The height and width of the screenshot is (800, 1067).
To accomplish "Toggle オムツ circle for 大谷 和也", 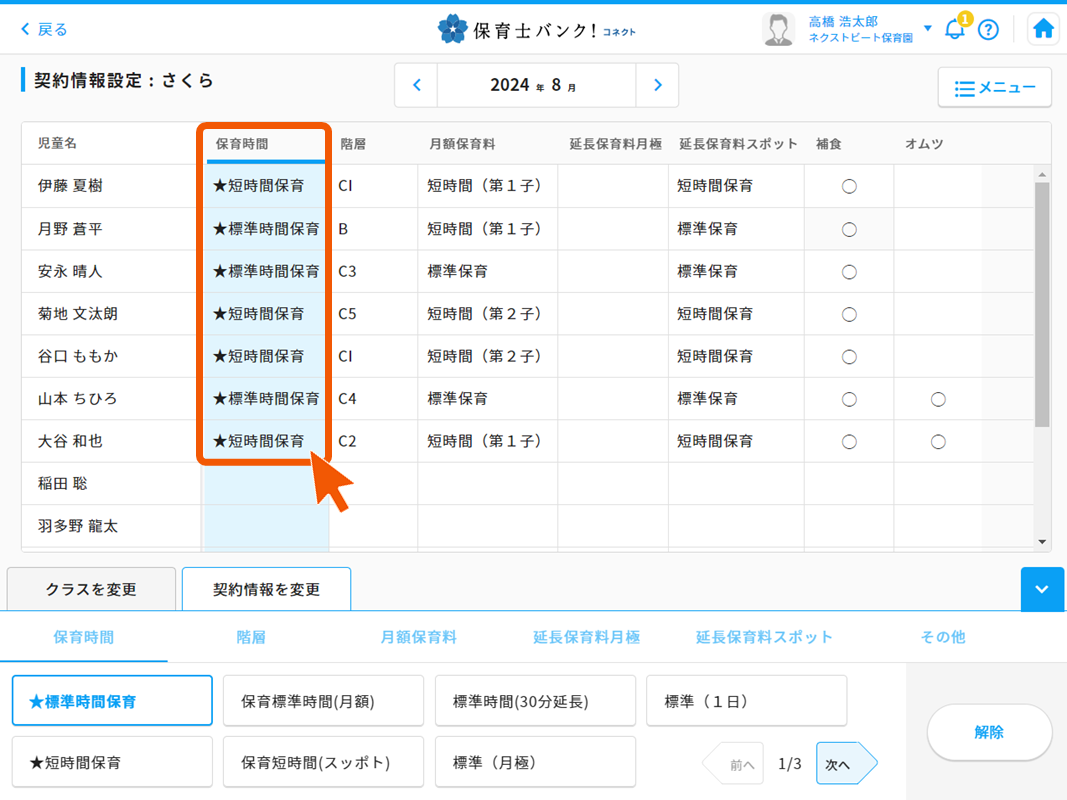I will (x=938, y=442).
